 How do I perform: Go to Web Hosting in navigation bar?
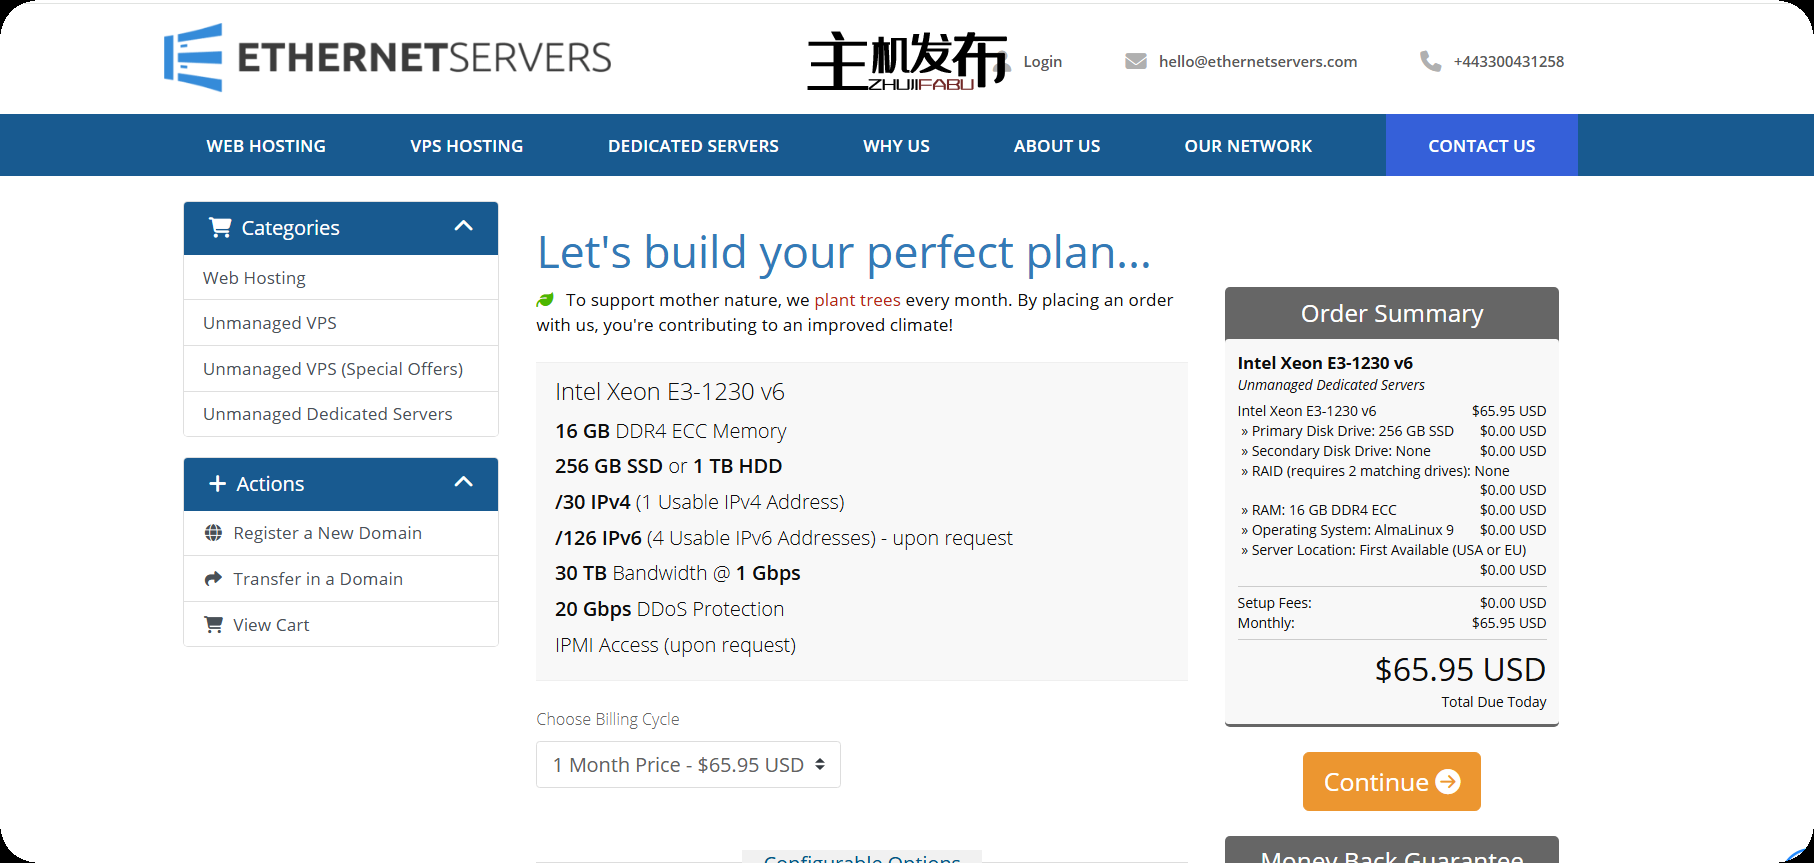[x=266, y=146]
